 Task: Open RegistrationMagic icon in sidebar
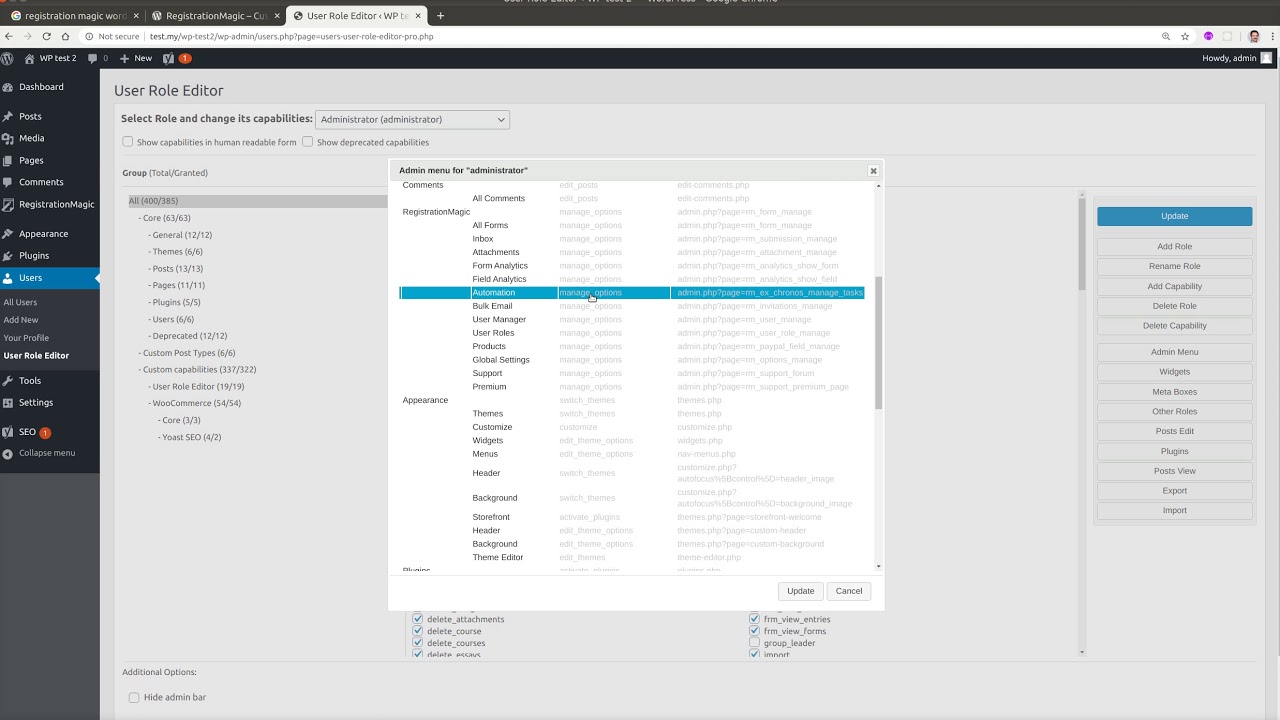(8, 204)
